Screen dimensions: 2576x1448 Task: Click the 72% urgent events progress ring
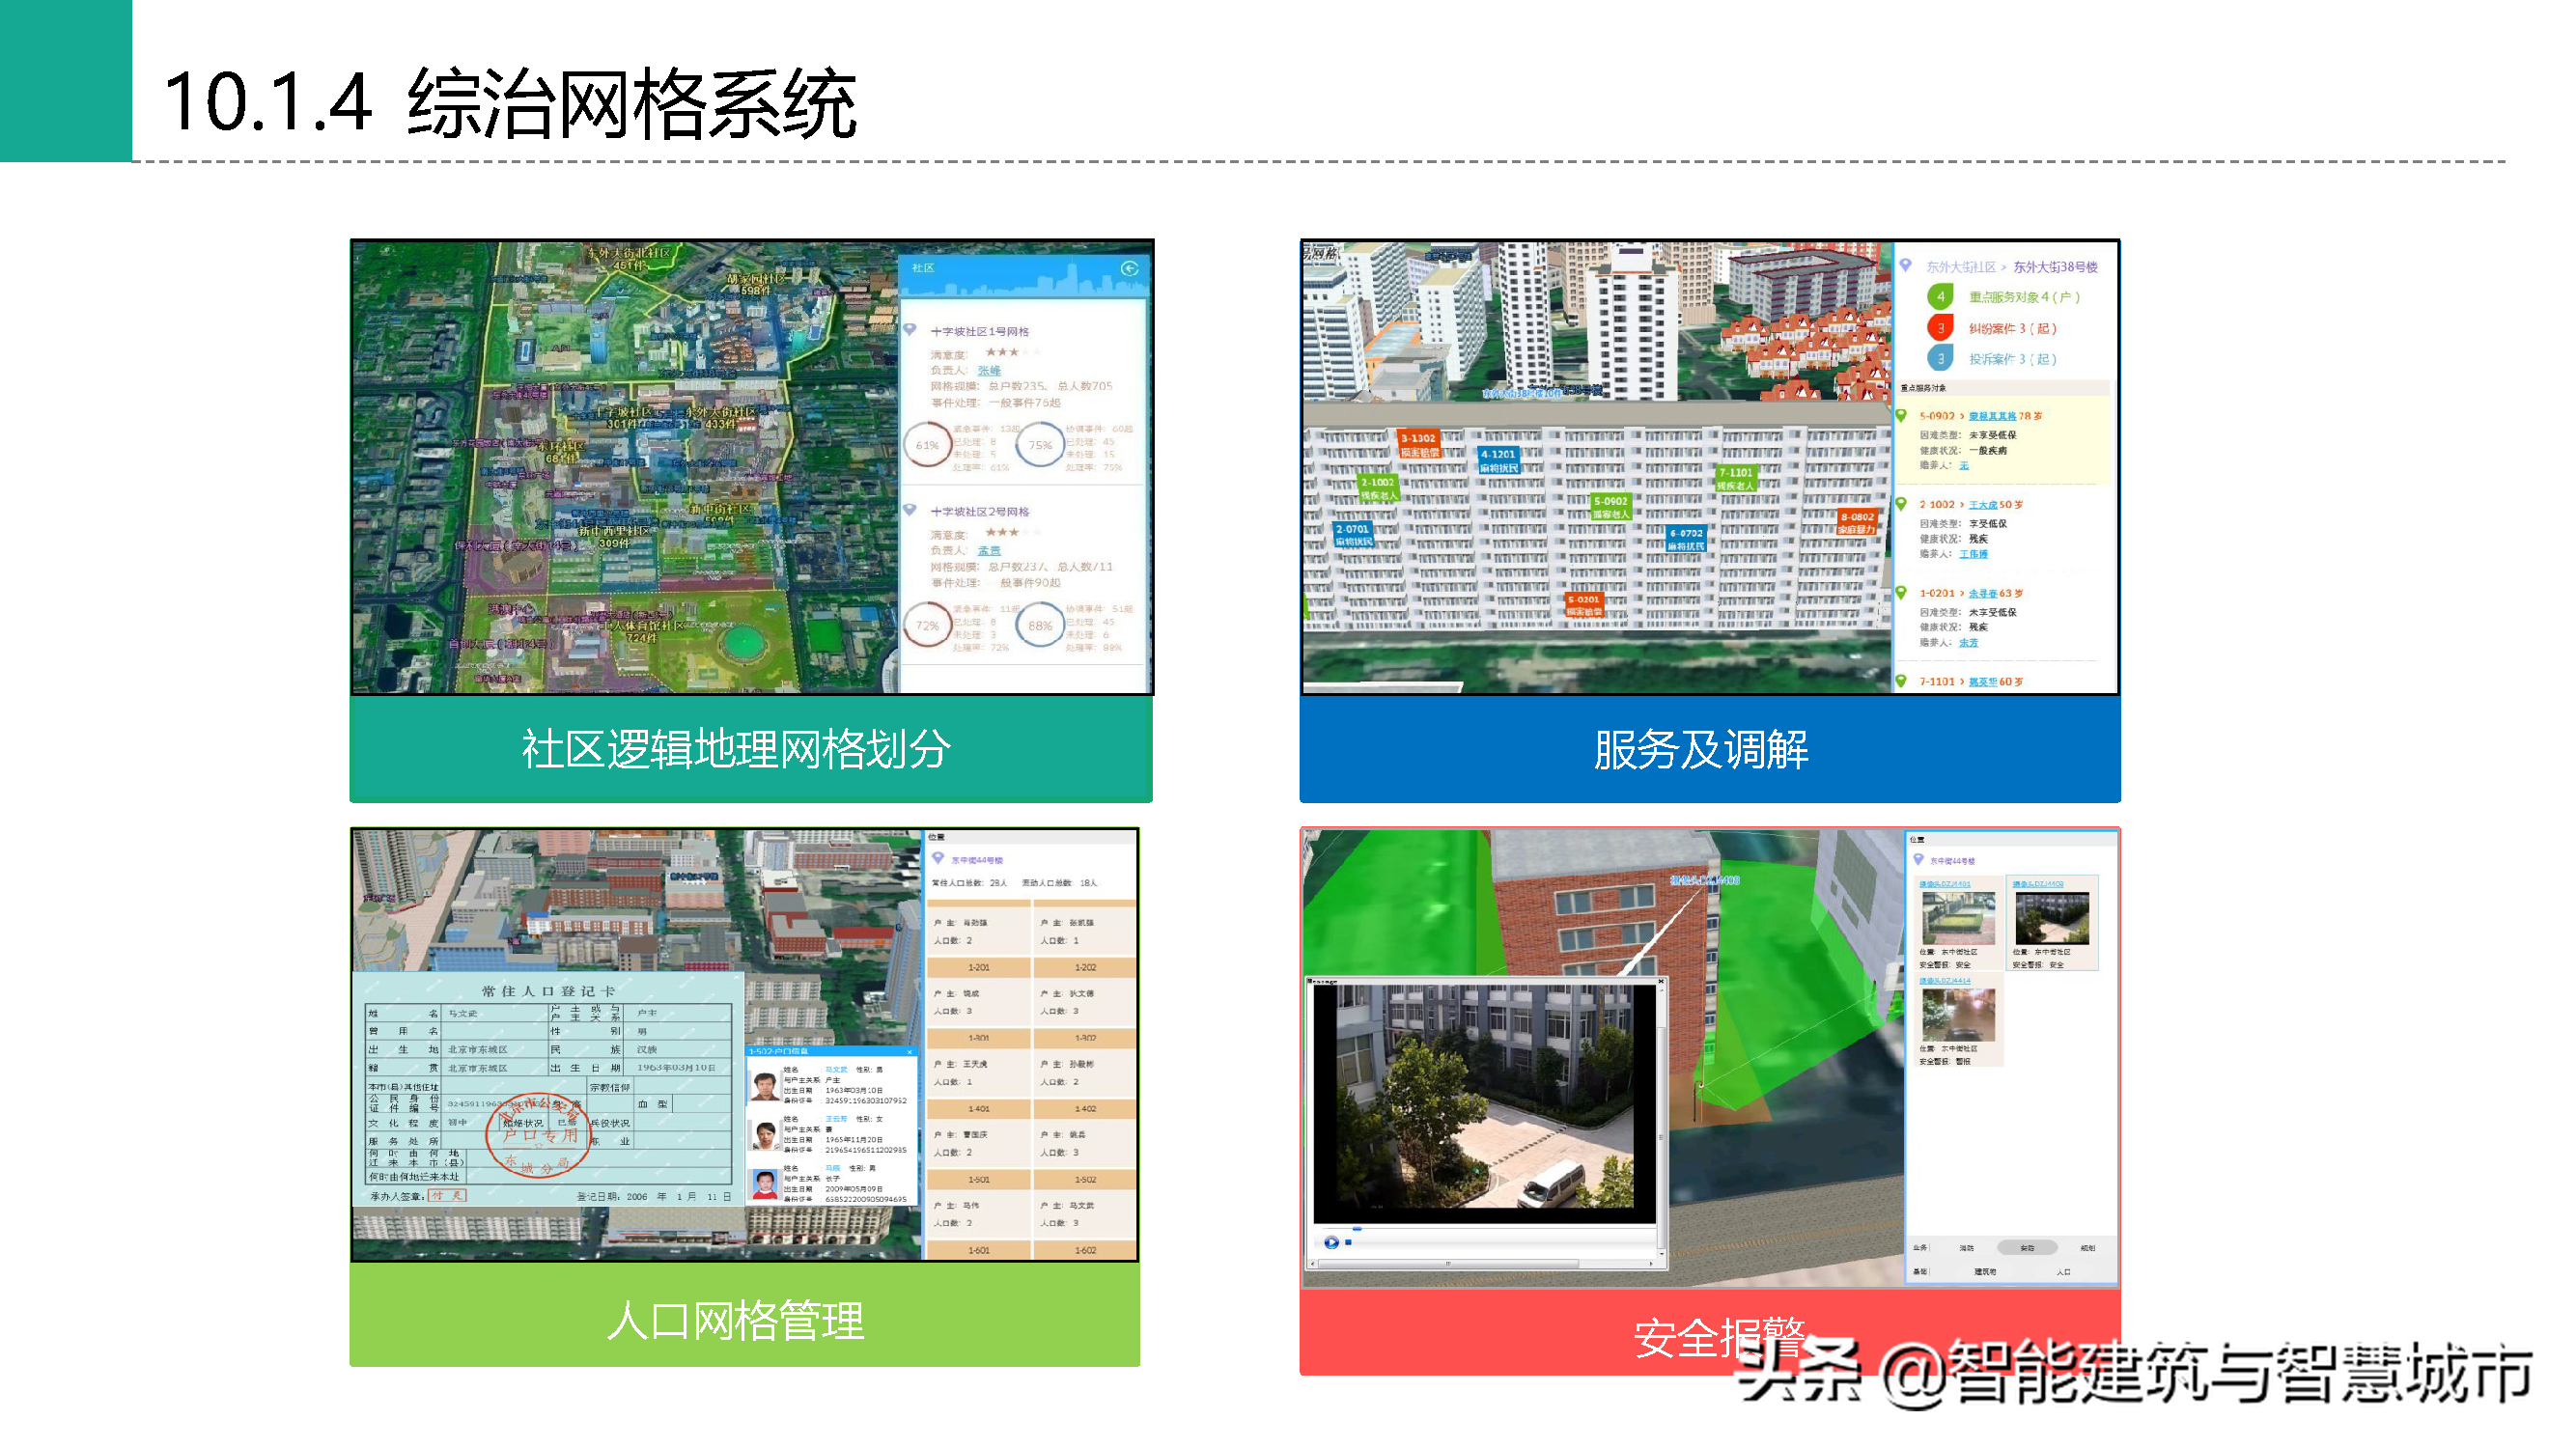(927, 626)
